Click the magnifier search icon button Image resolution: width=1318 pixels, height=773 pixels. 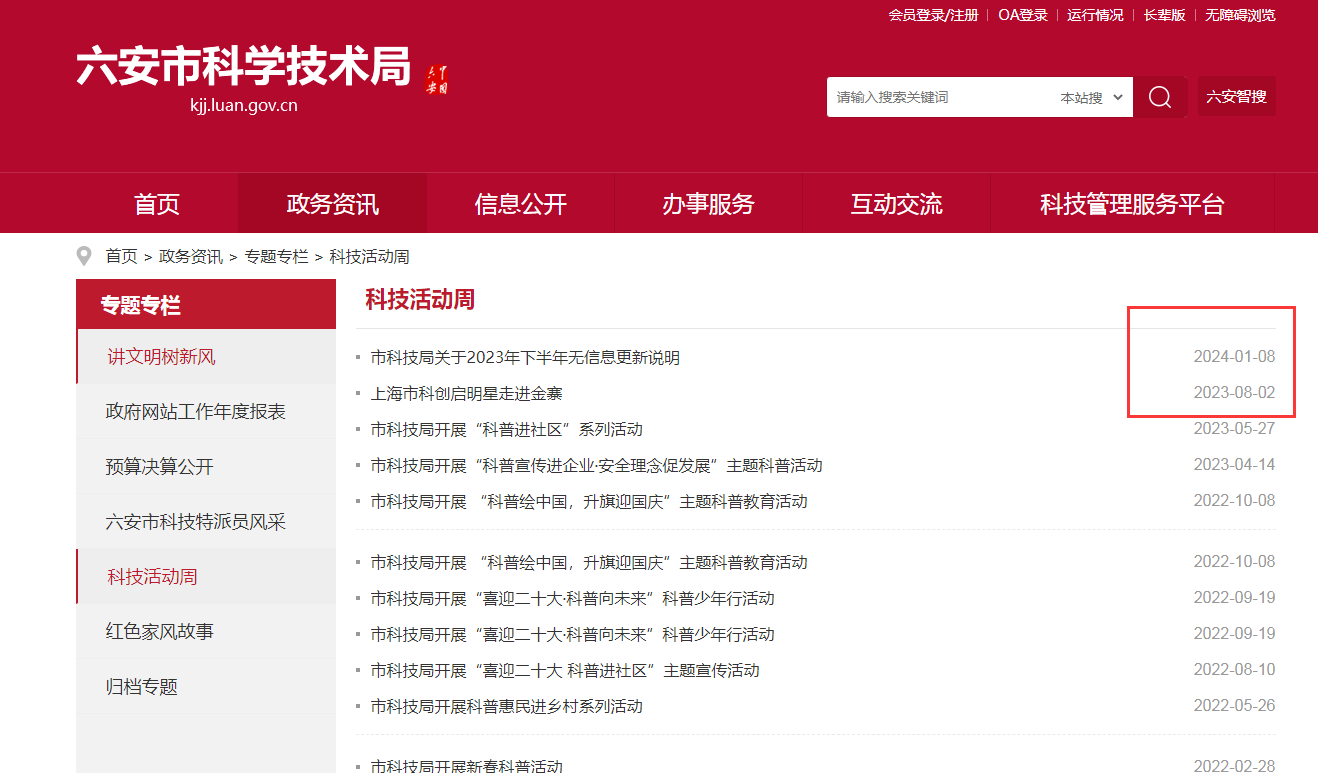(x=1160, y=97)
